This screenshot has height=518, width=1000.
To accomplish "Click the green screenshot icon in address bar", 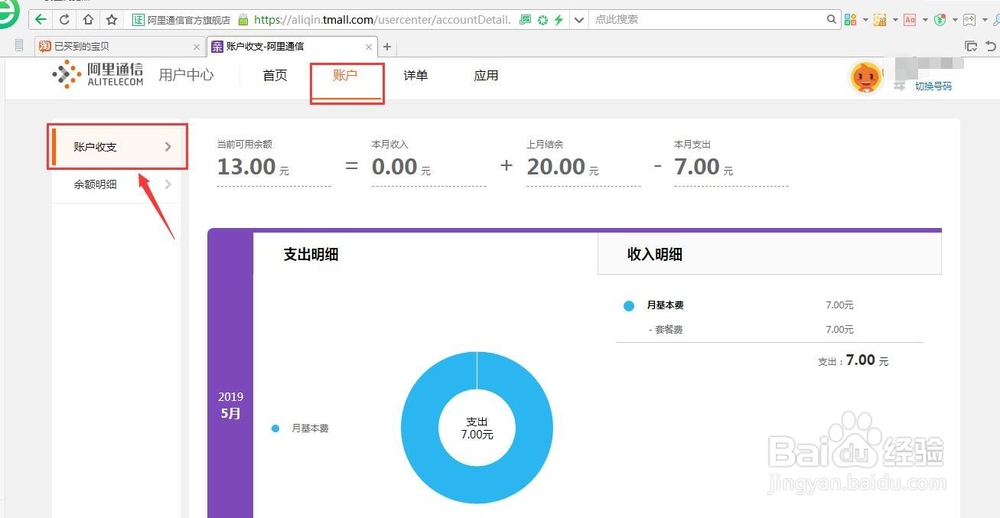I will coord(525,20).
